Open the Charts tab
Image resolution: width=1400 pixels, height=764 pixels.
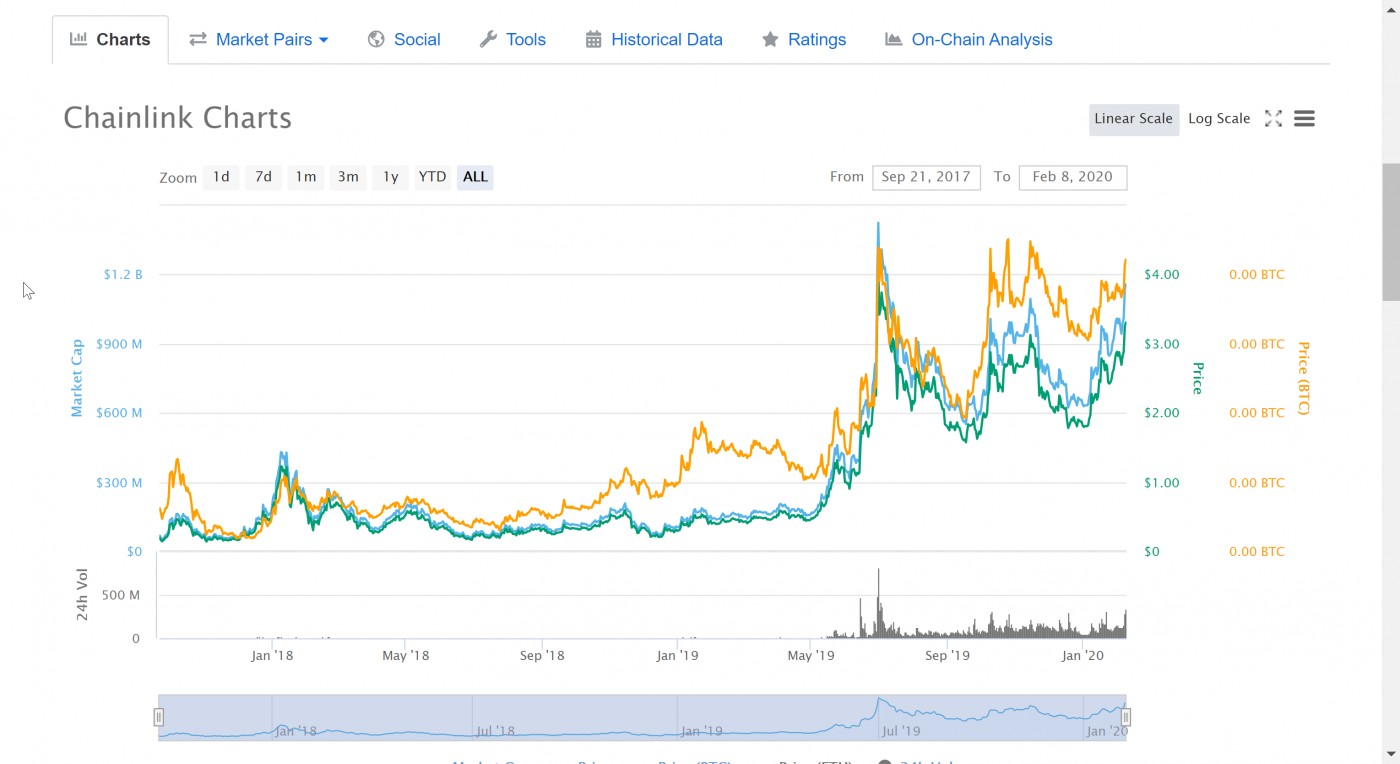click(x=110, y=40)
